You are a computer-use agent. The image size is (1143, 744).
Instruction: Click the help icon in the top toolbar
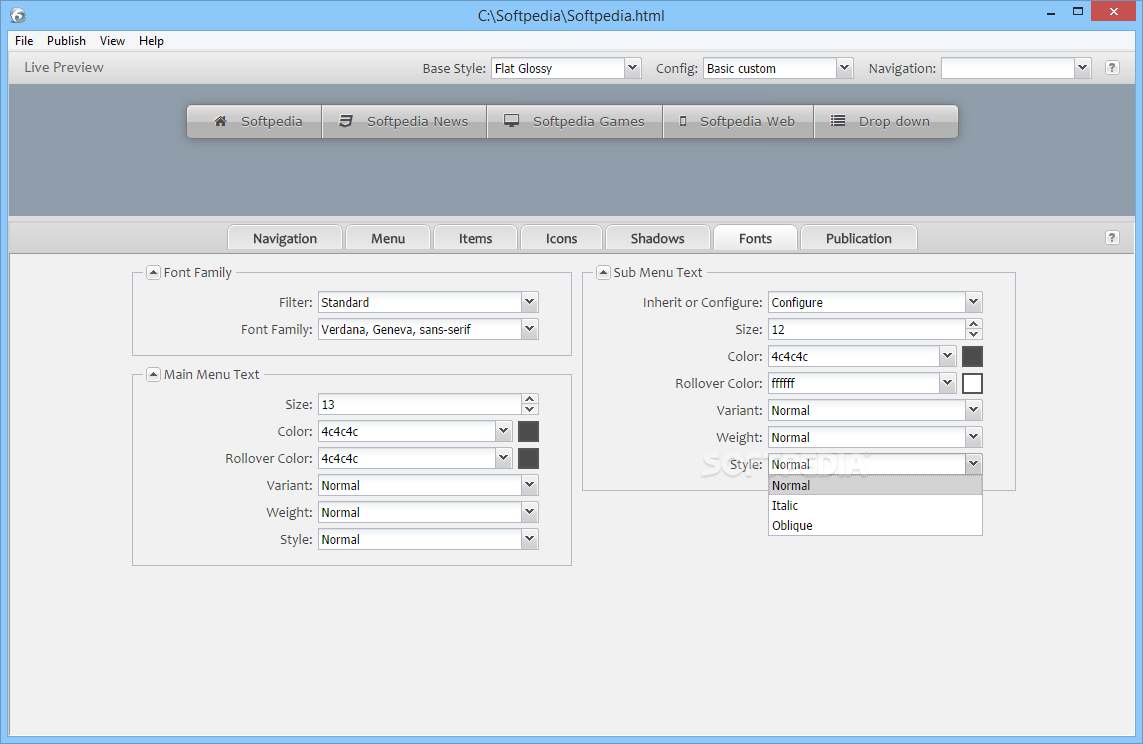coord(1112,68)
